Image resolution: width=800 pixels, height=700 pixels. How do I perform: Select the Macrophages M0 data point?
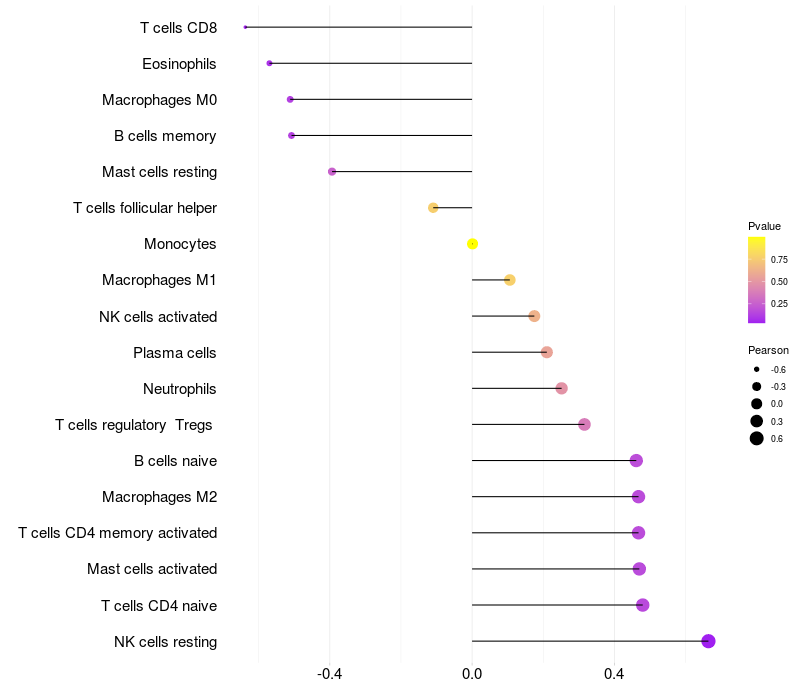coord(290,99)
